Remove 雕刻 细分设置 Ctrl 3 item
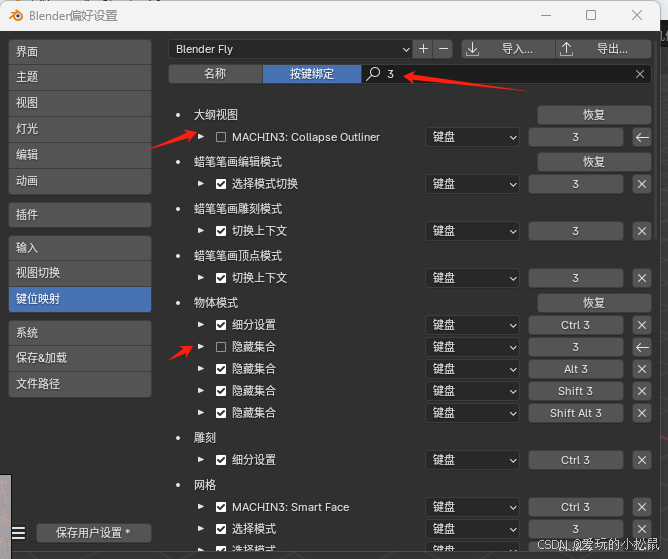 click(642, 460)
